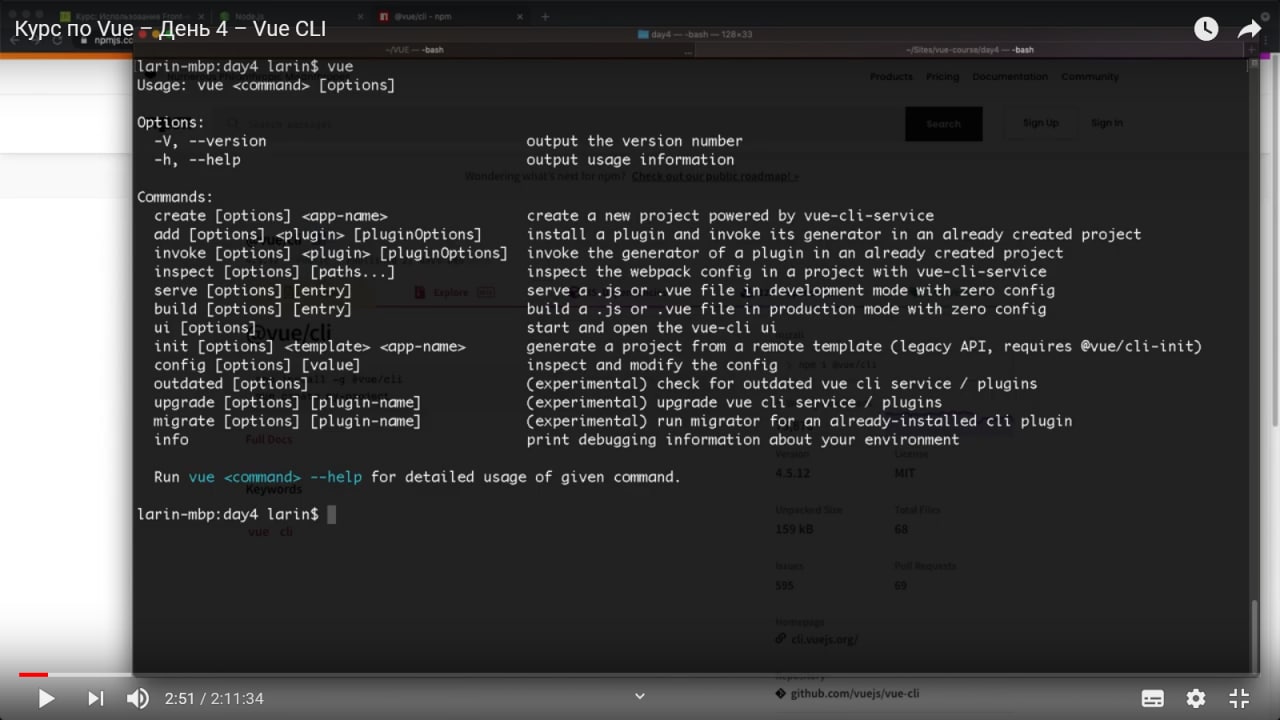The height and width of the screenshot is (720, 1280).
Task: Click "start and open the vue-cli ui" text
Action: pos(651,328)
